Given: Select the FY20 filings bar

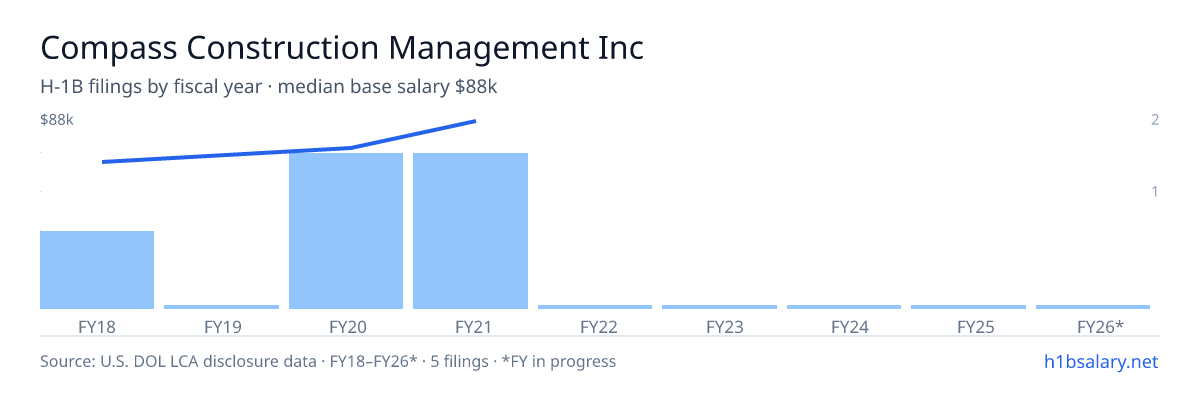Looking at the screenshot, I should coord(346,231).
